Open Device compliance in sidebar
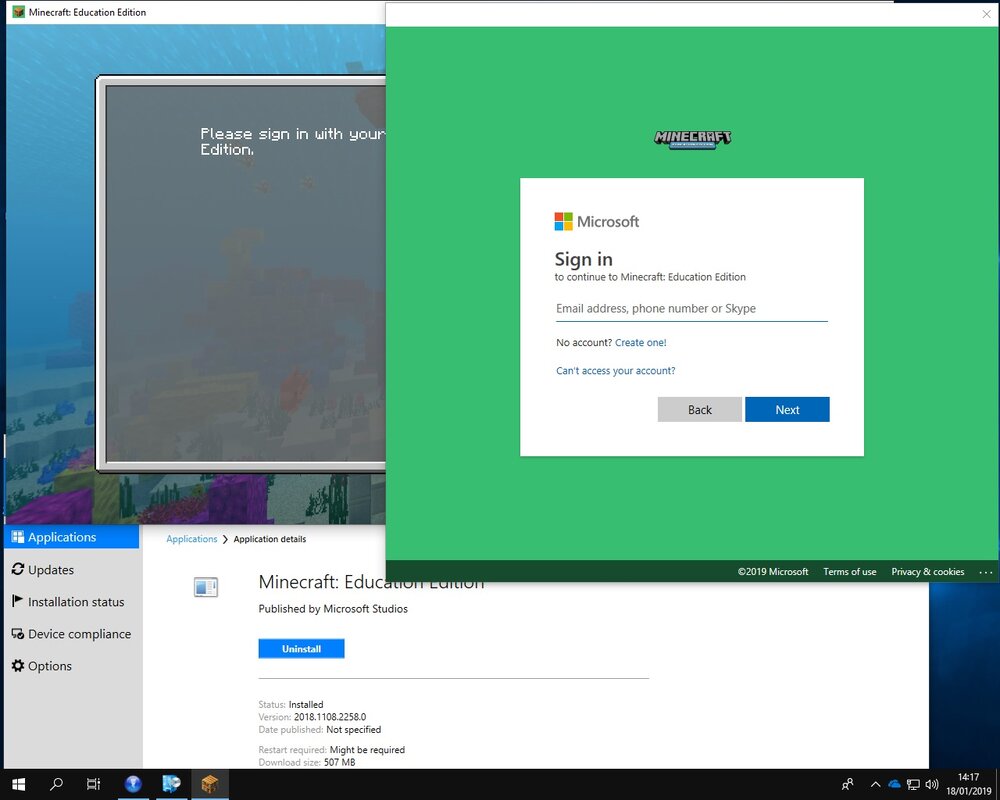The width and height of the screenshot is (1000, 800). [71, 633]
